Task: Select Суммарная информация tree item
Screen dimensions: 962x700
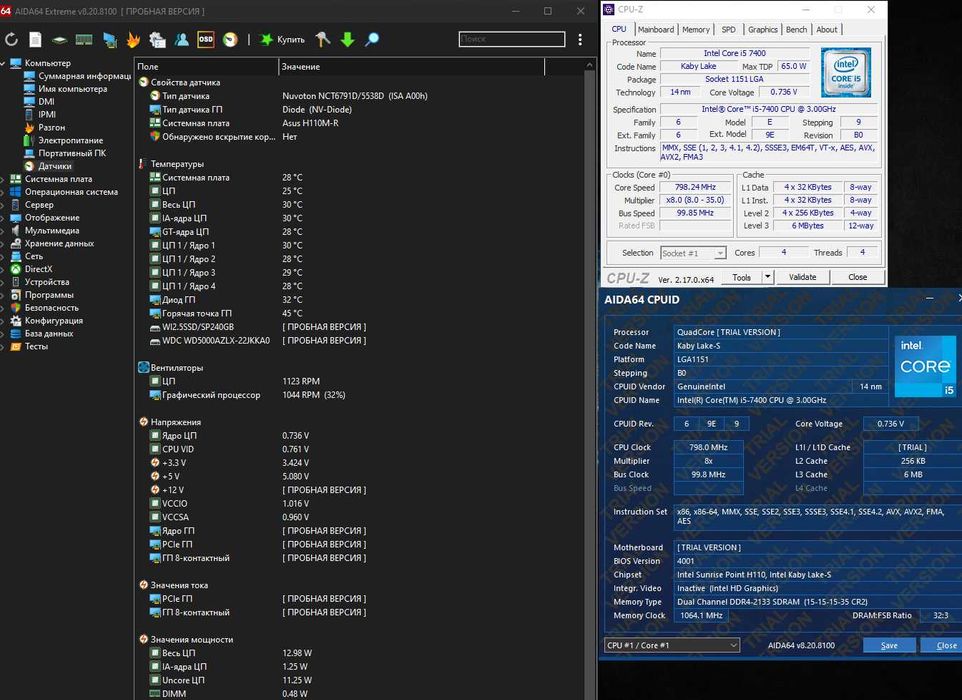Action: point(85,76)
